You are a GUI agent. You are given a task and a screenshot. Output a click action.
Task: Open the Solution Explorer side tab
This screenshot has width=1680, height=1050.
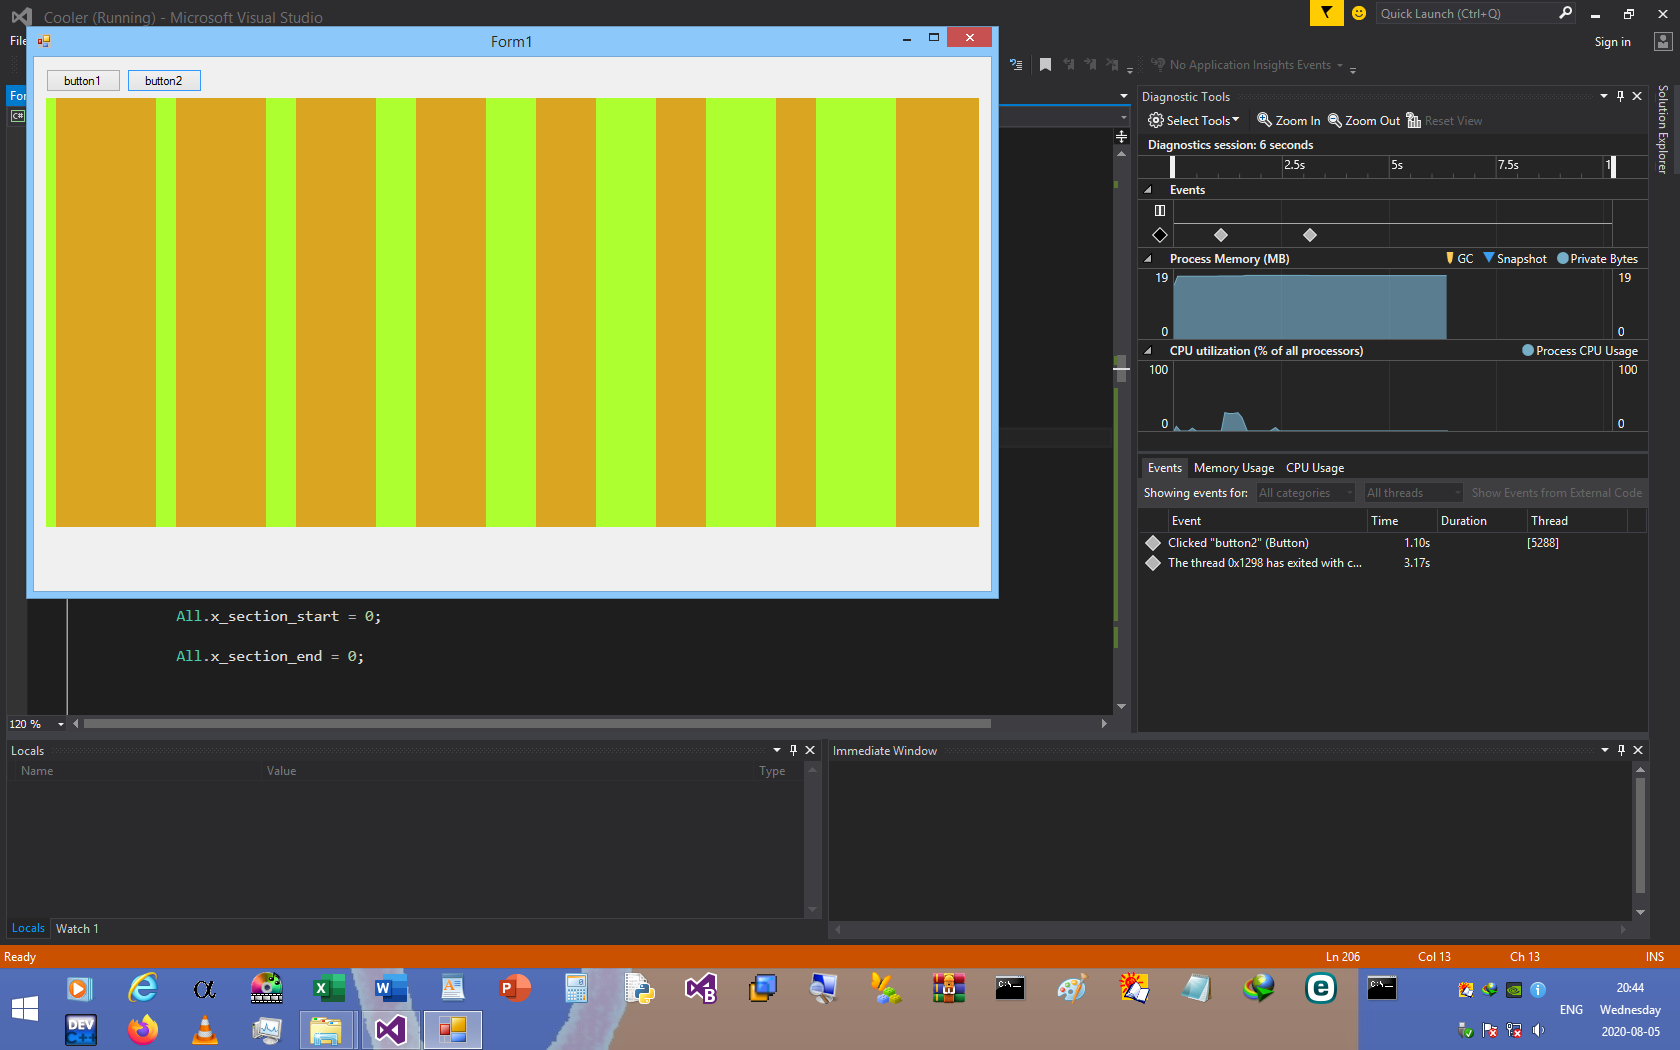(1663, 130)
